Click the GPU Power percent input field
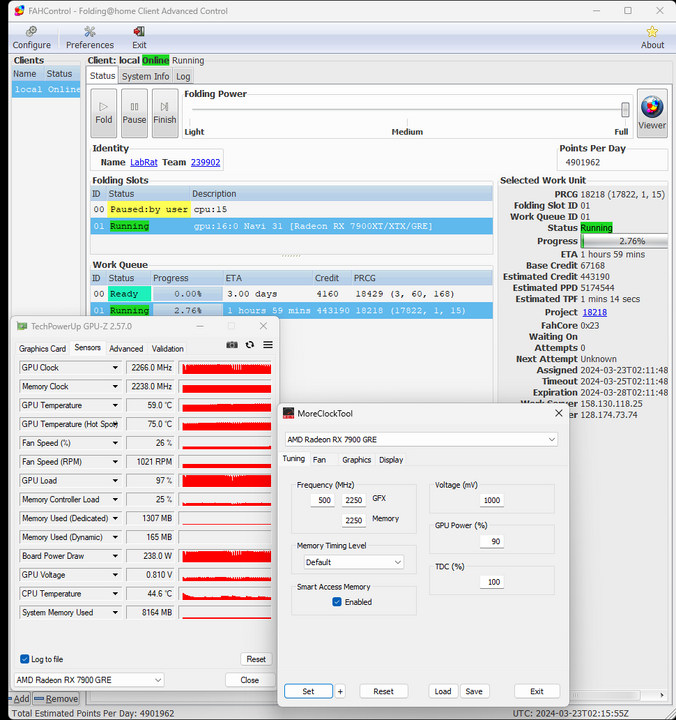The height and width of the screenshot is (720, 676). coord(490,541)
